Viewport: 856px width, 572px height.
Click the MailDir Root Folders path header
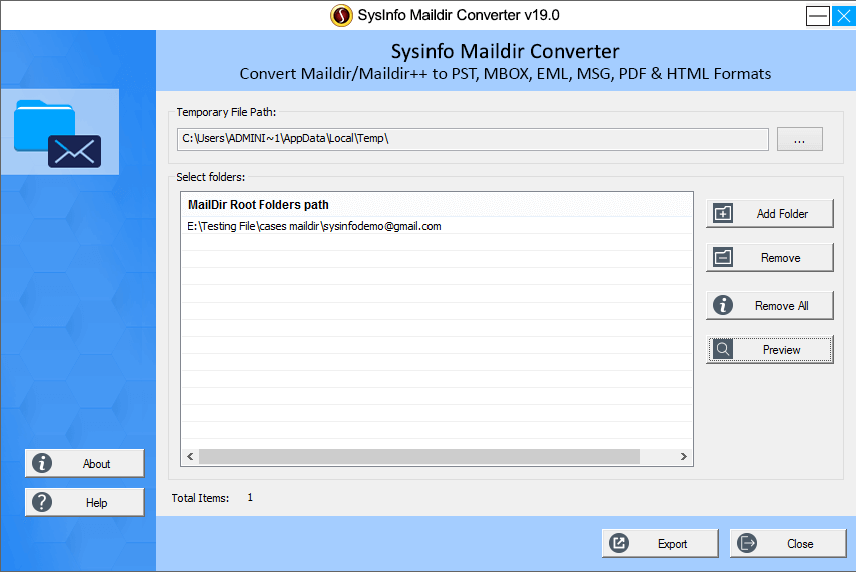pyautogui.click(x=437, y=205)
